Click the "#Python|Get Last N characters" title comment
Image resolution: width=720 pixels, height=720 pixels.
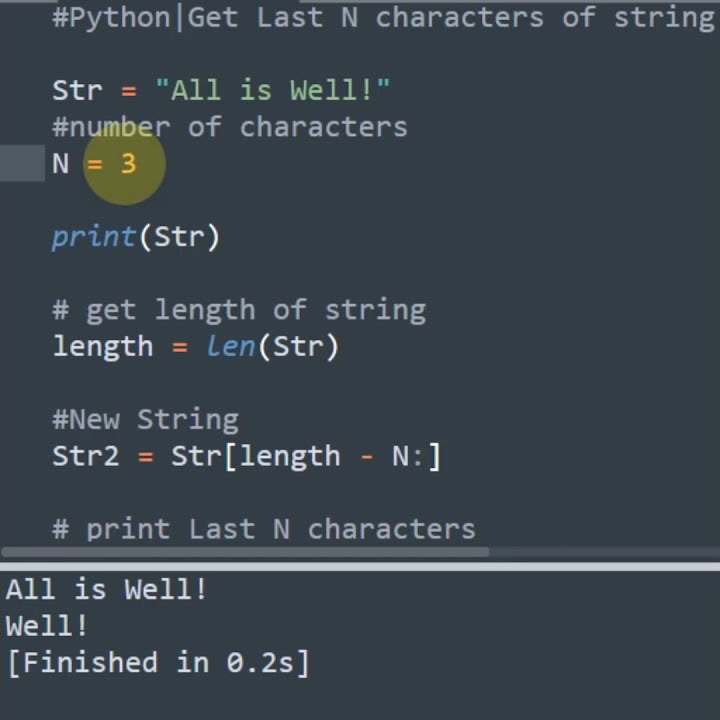pos(382,17)
